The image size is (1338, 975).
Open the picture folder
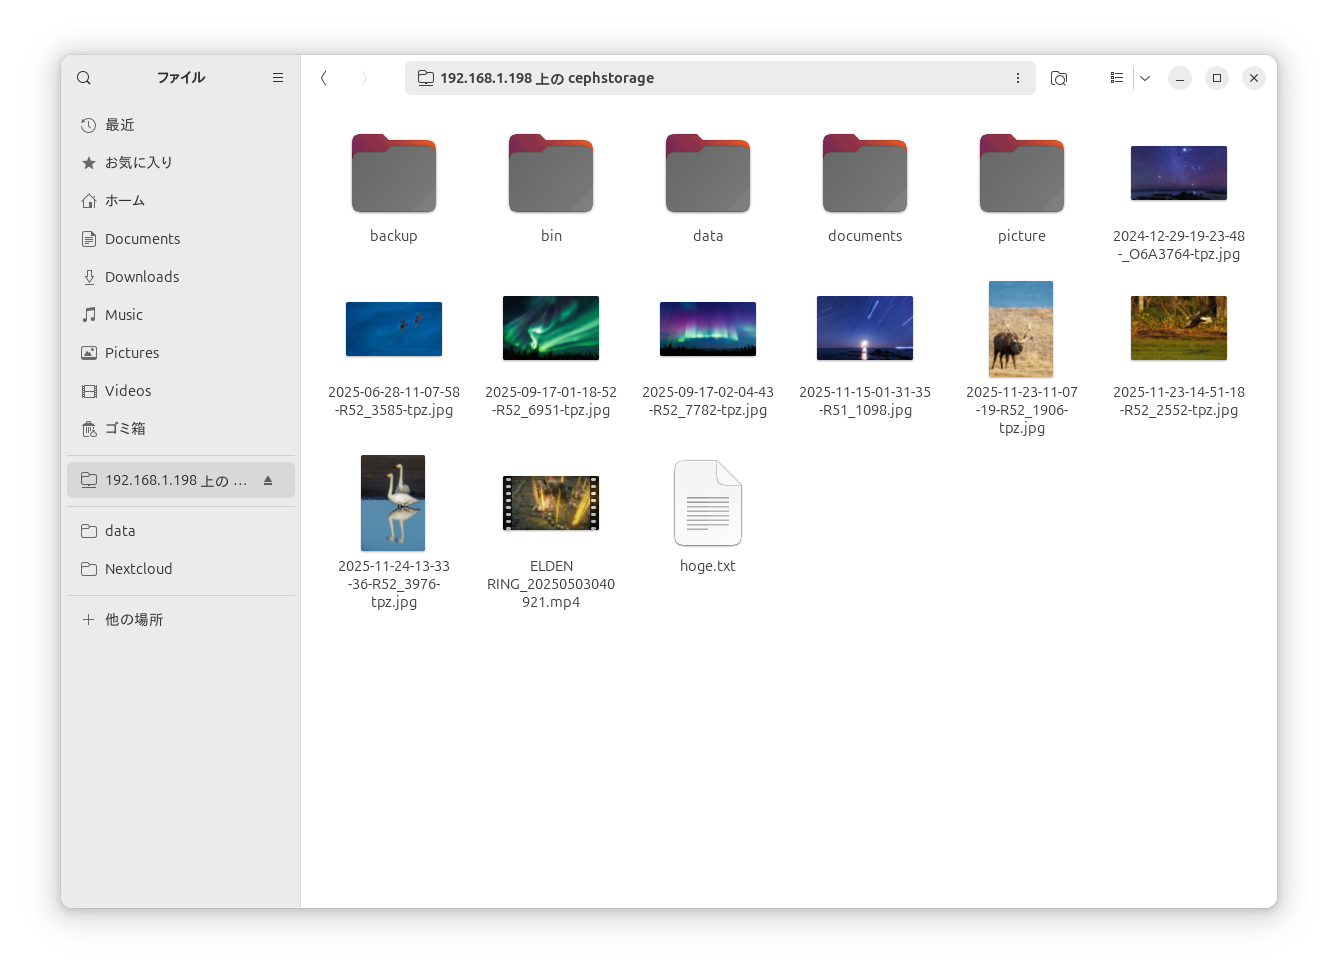[1021, 175]
